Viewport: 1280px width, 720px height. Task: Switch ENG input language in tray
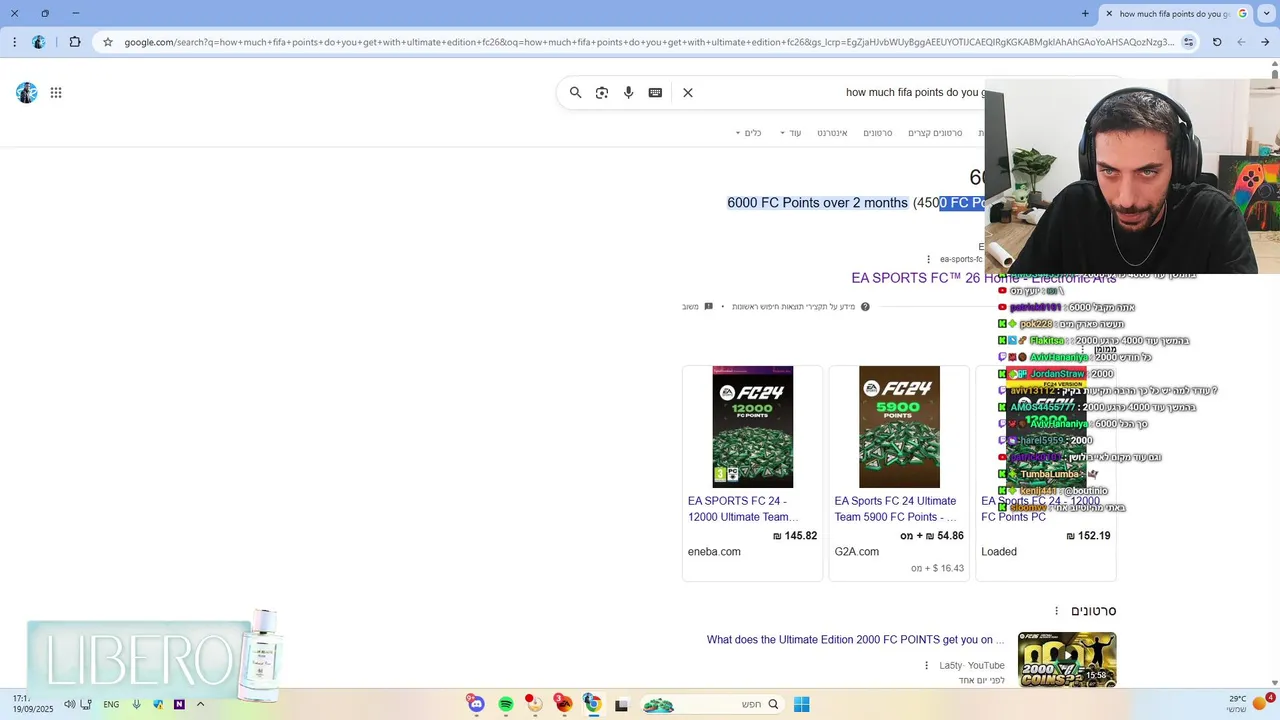pos(111,704)
